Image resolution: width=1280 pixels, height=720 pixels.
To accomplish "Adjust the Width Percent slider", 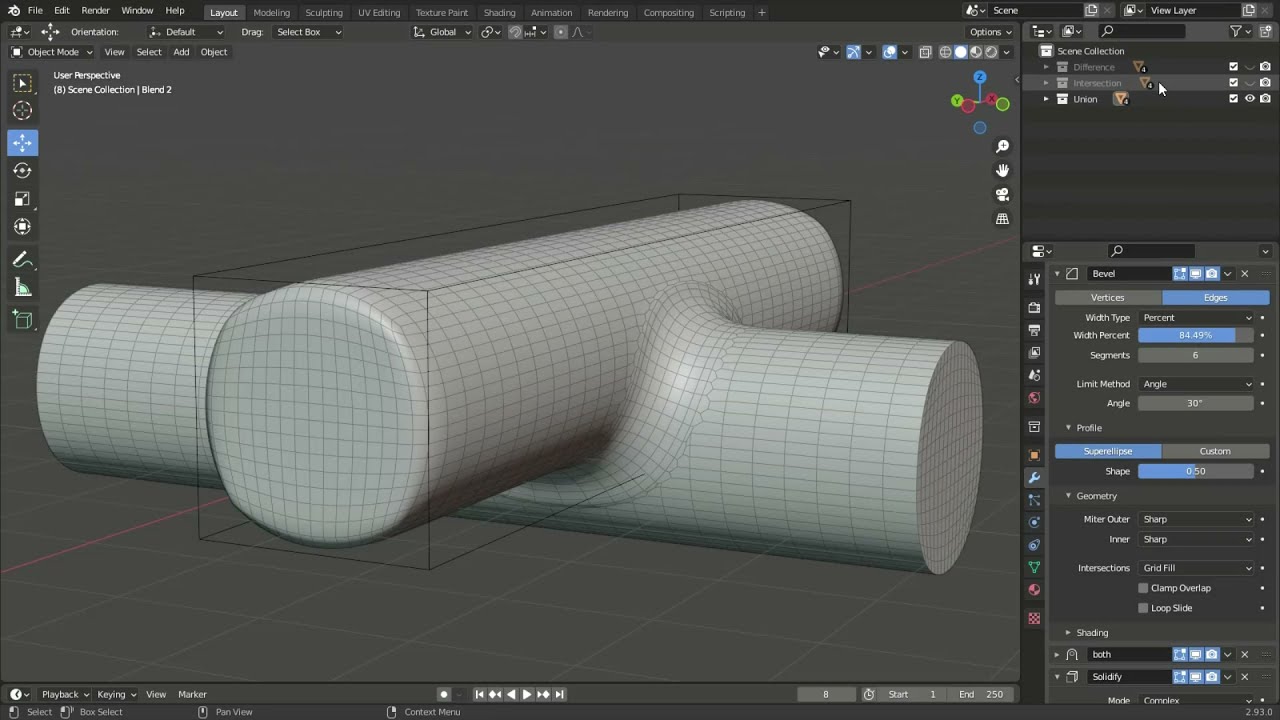I will click(x=1196, y=335).
